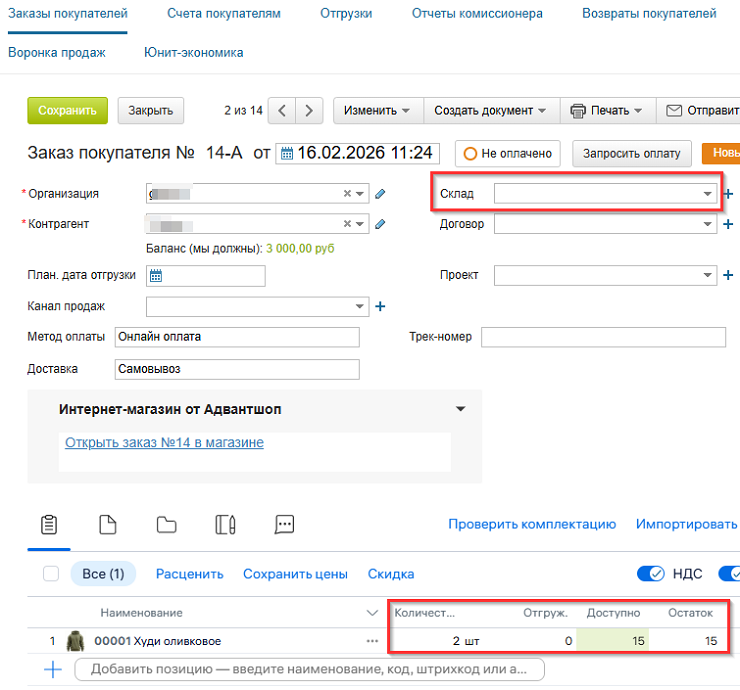Click the Импортировать link
This screenshot has width=740, height=690.
coord(686,524)
